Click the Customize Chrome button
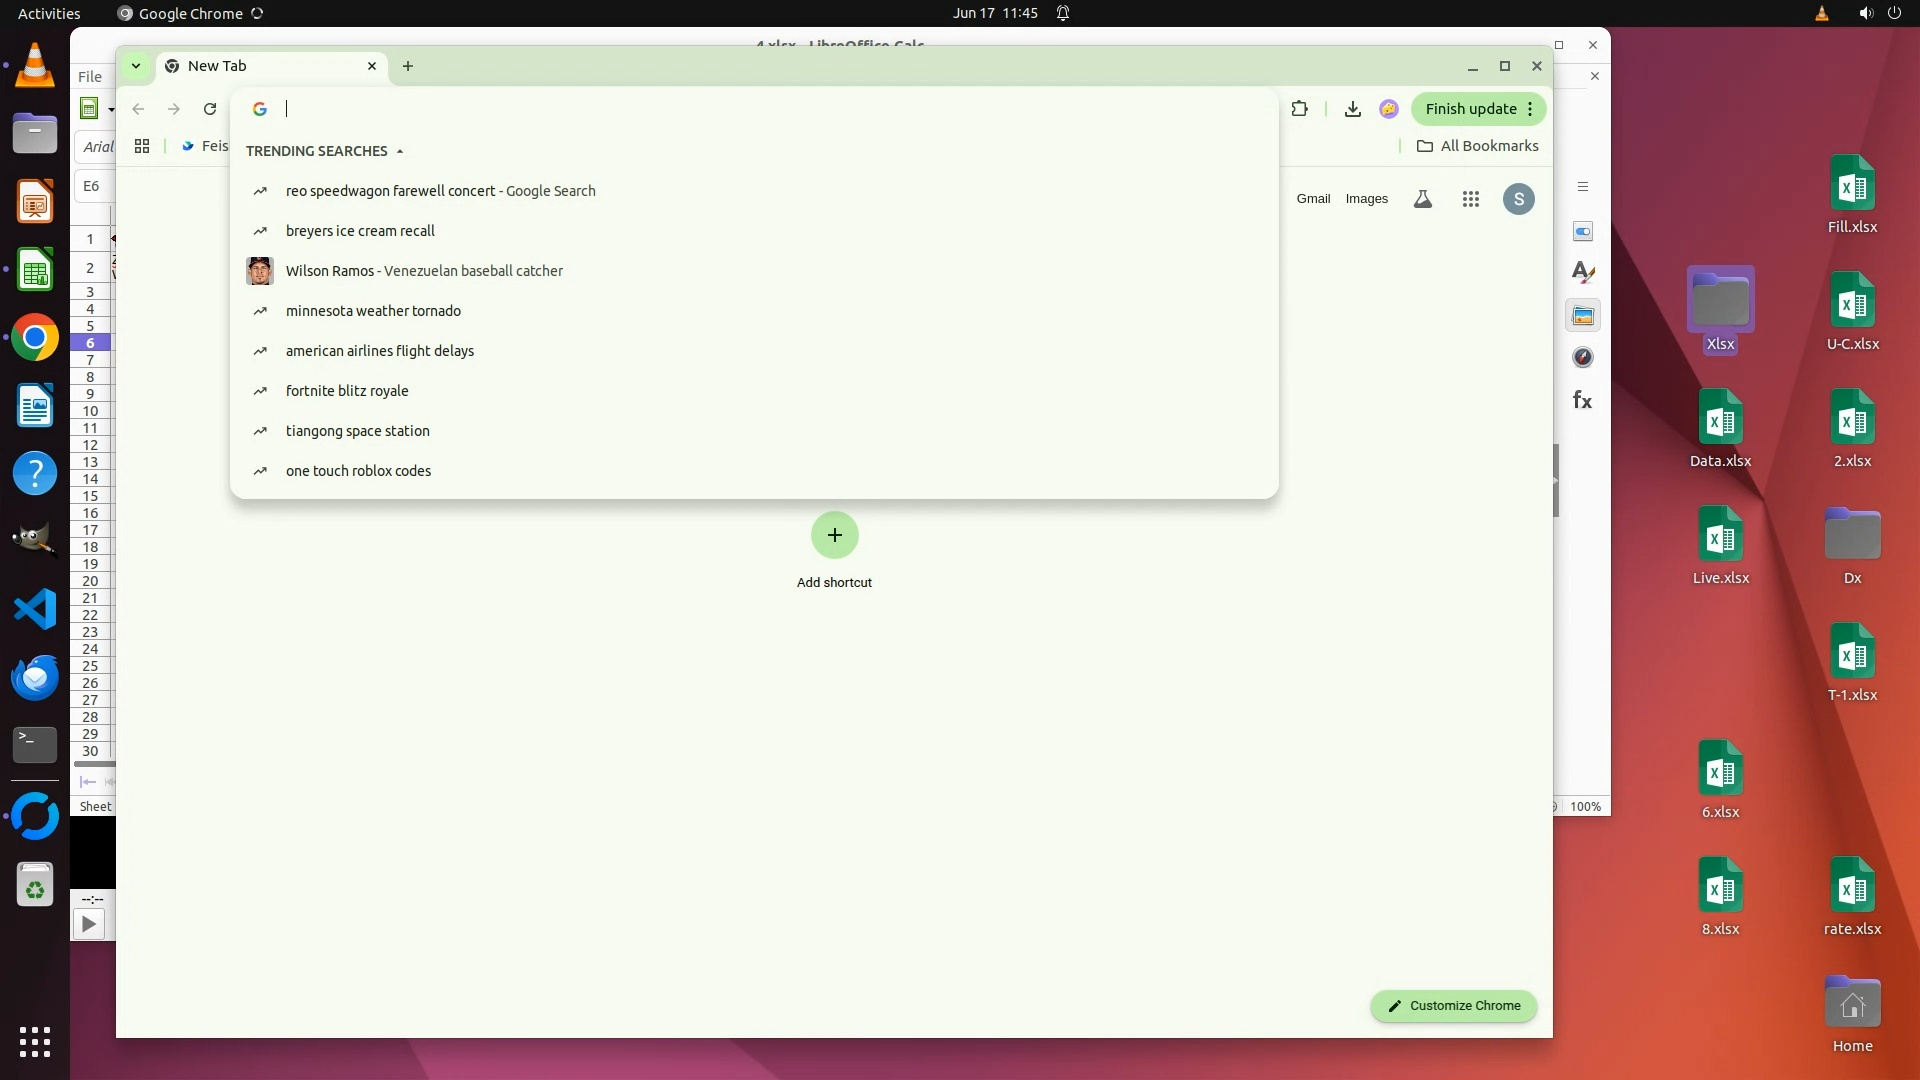The image size is (1920, 1080). point(1453,1006)
